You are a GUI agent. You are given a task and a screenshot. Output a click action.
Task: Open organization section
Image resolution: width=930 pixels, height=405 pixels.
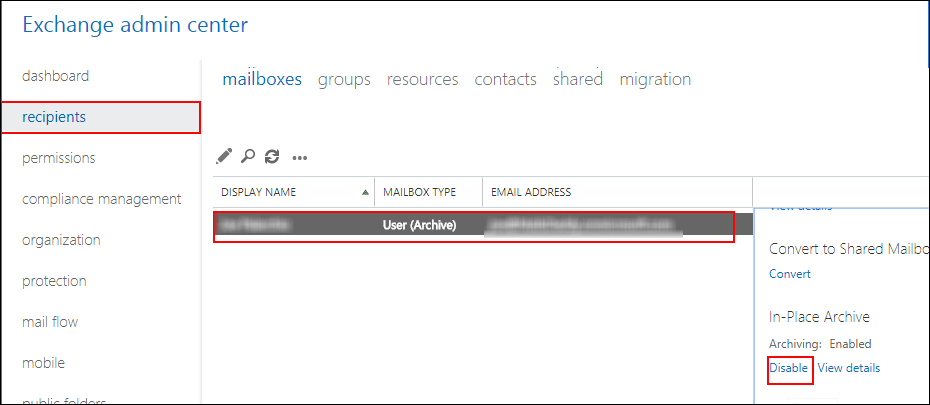[x=61, y=240]
